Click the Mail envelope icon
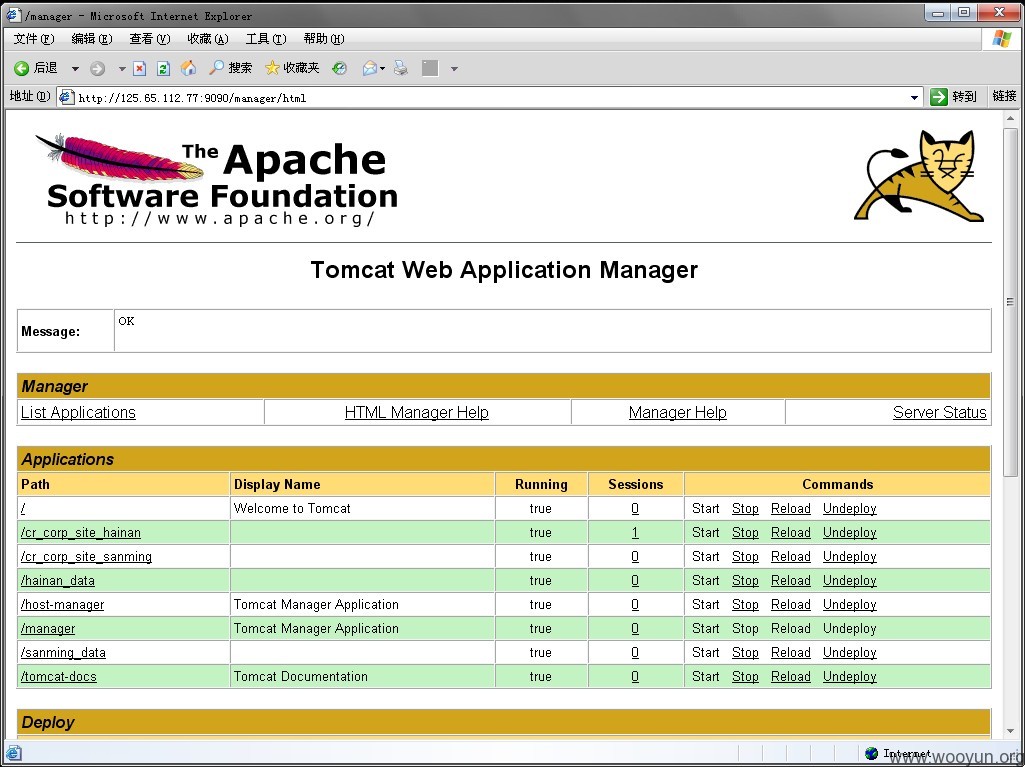The width and height of the screenshot is (1025, 767). [x=369, y=68]
